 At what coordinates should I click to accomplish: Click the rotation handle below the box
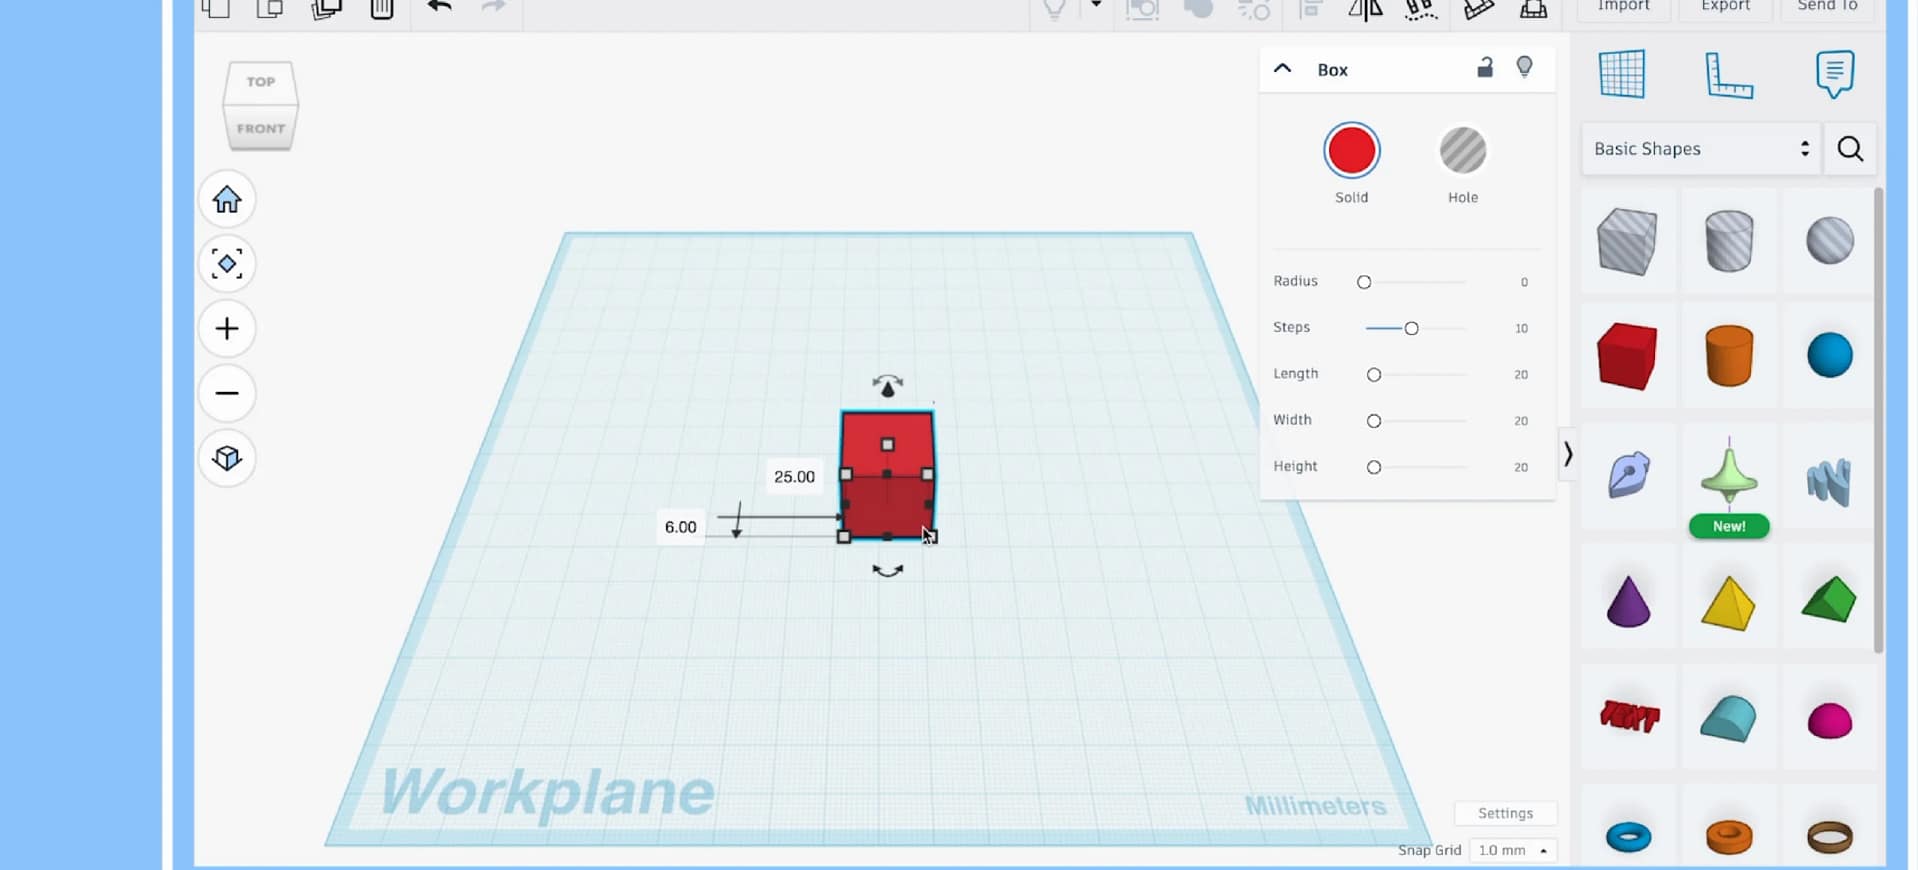(x=887, y=571)
